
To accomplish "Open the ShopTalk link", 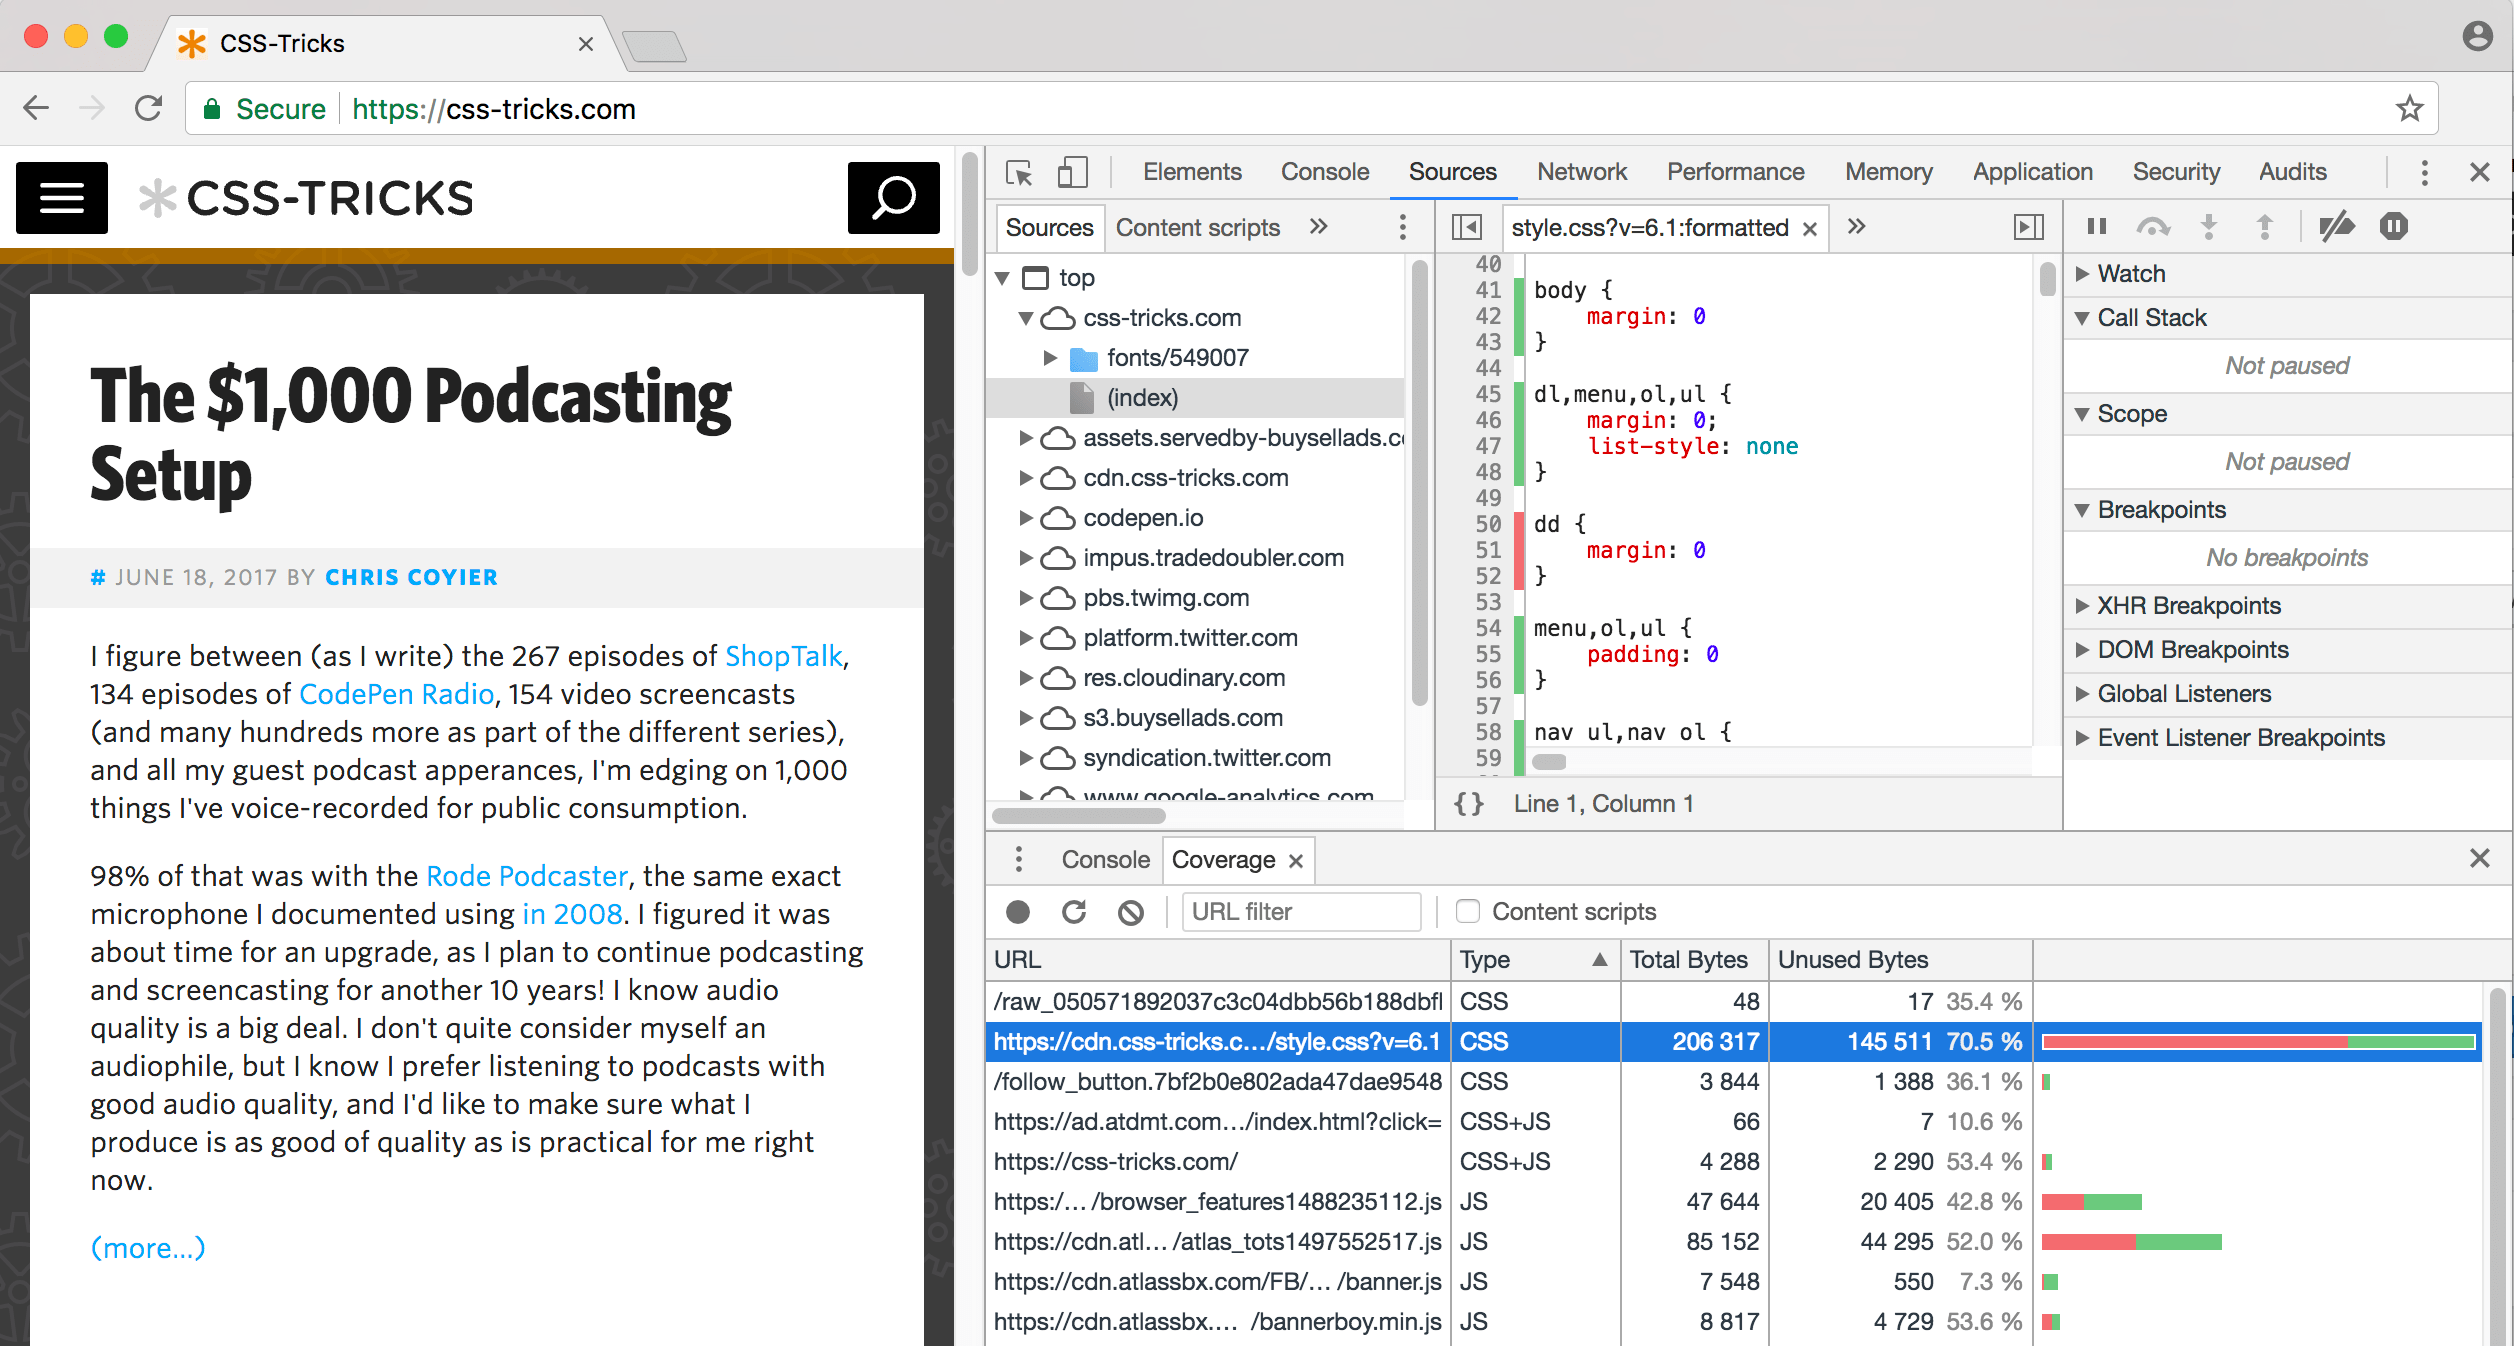I will [x=784, y=656].
